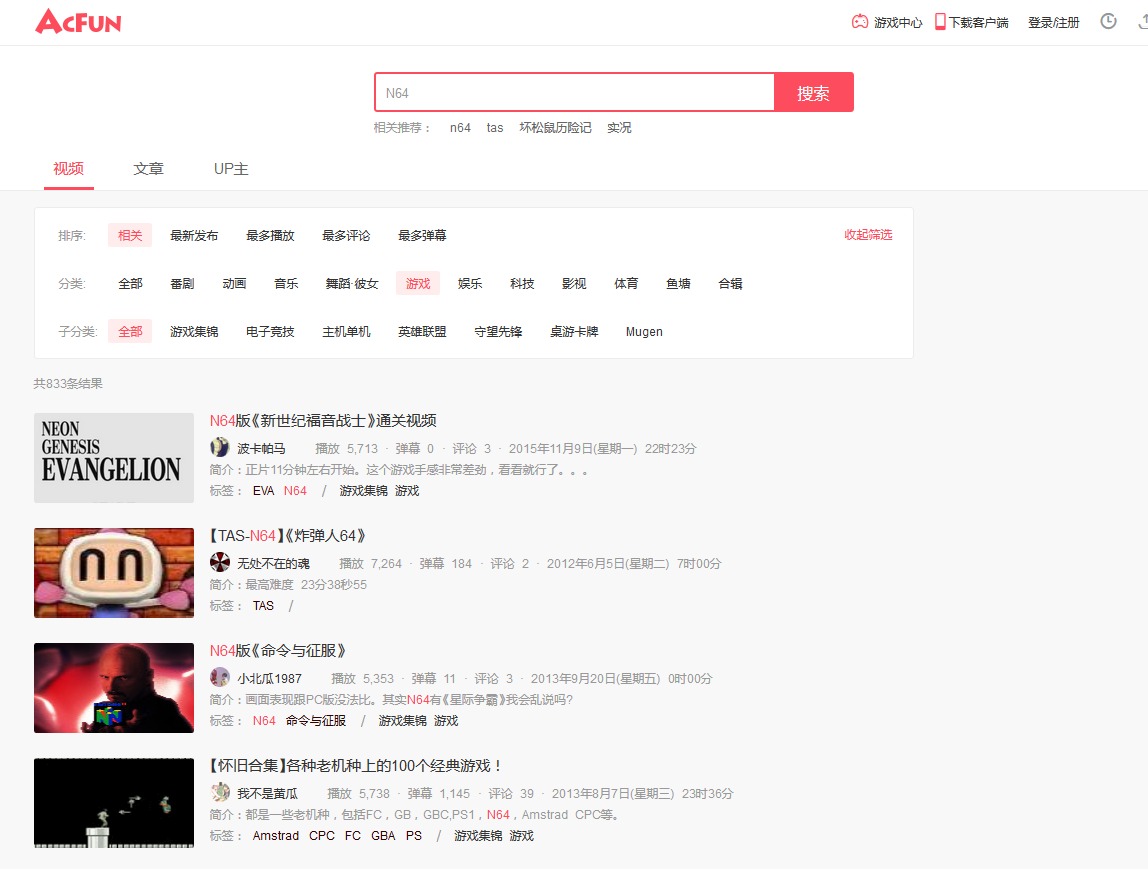Filter by category 音乐

tap(286, 284)
